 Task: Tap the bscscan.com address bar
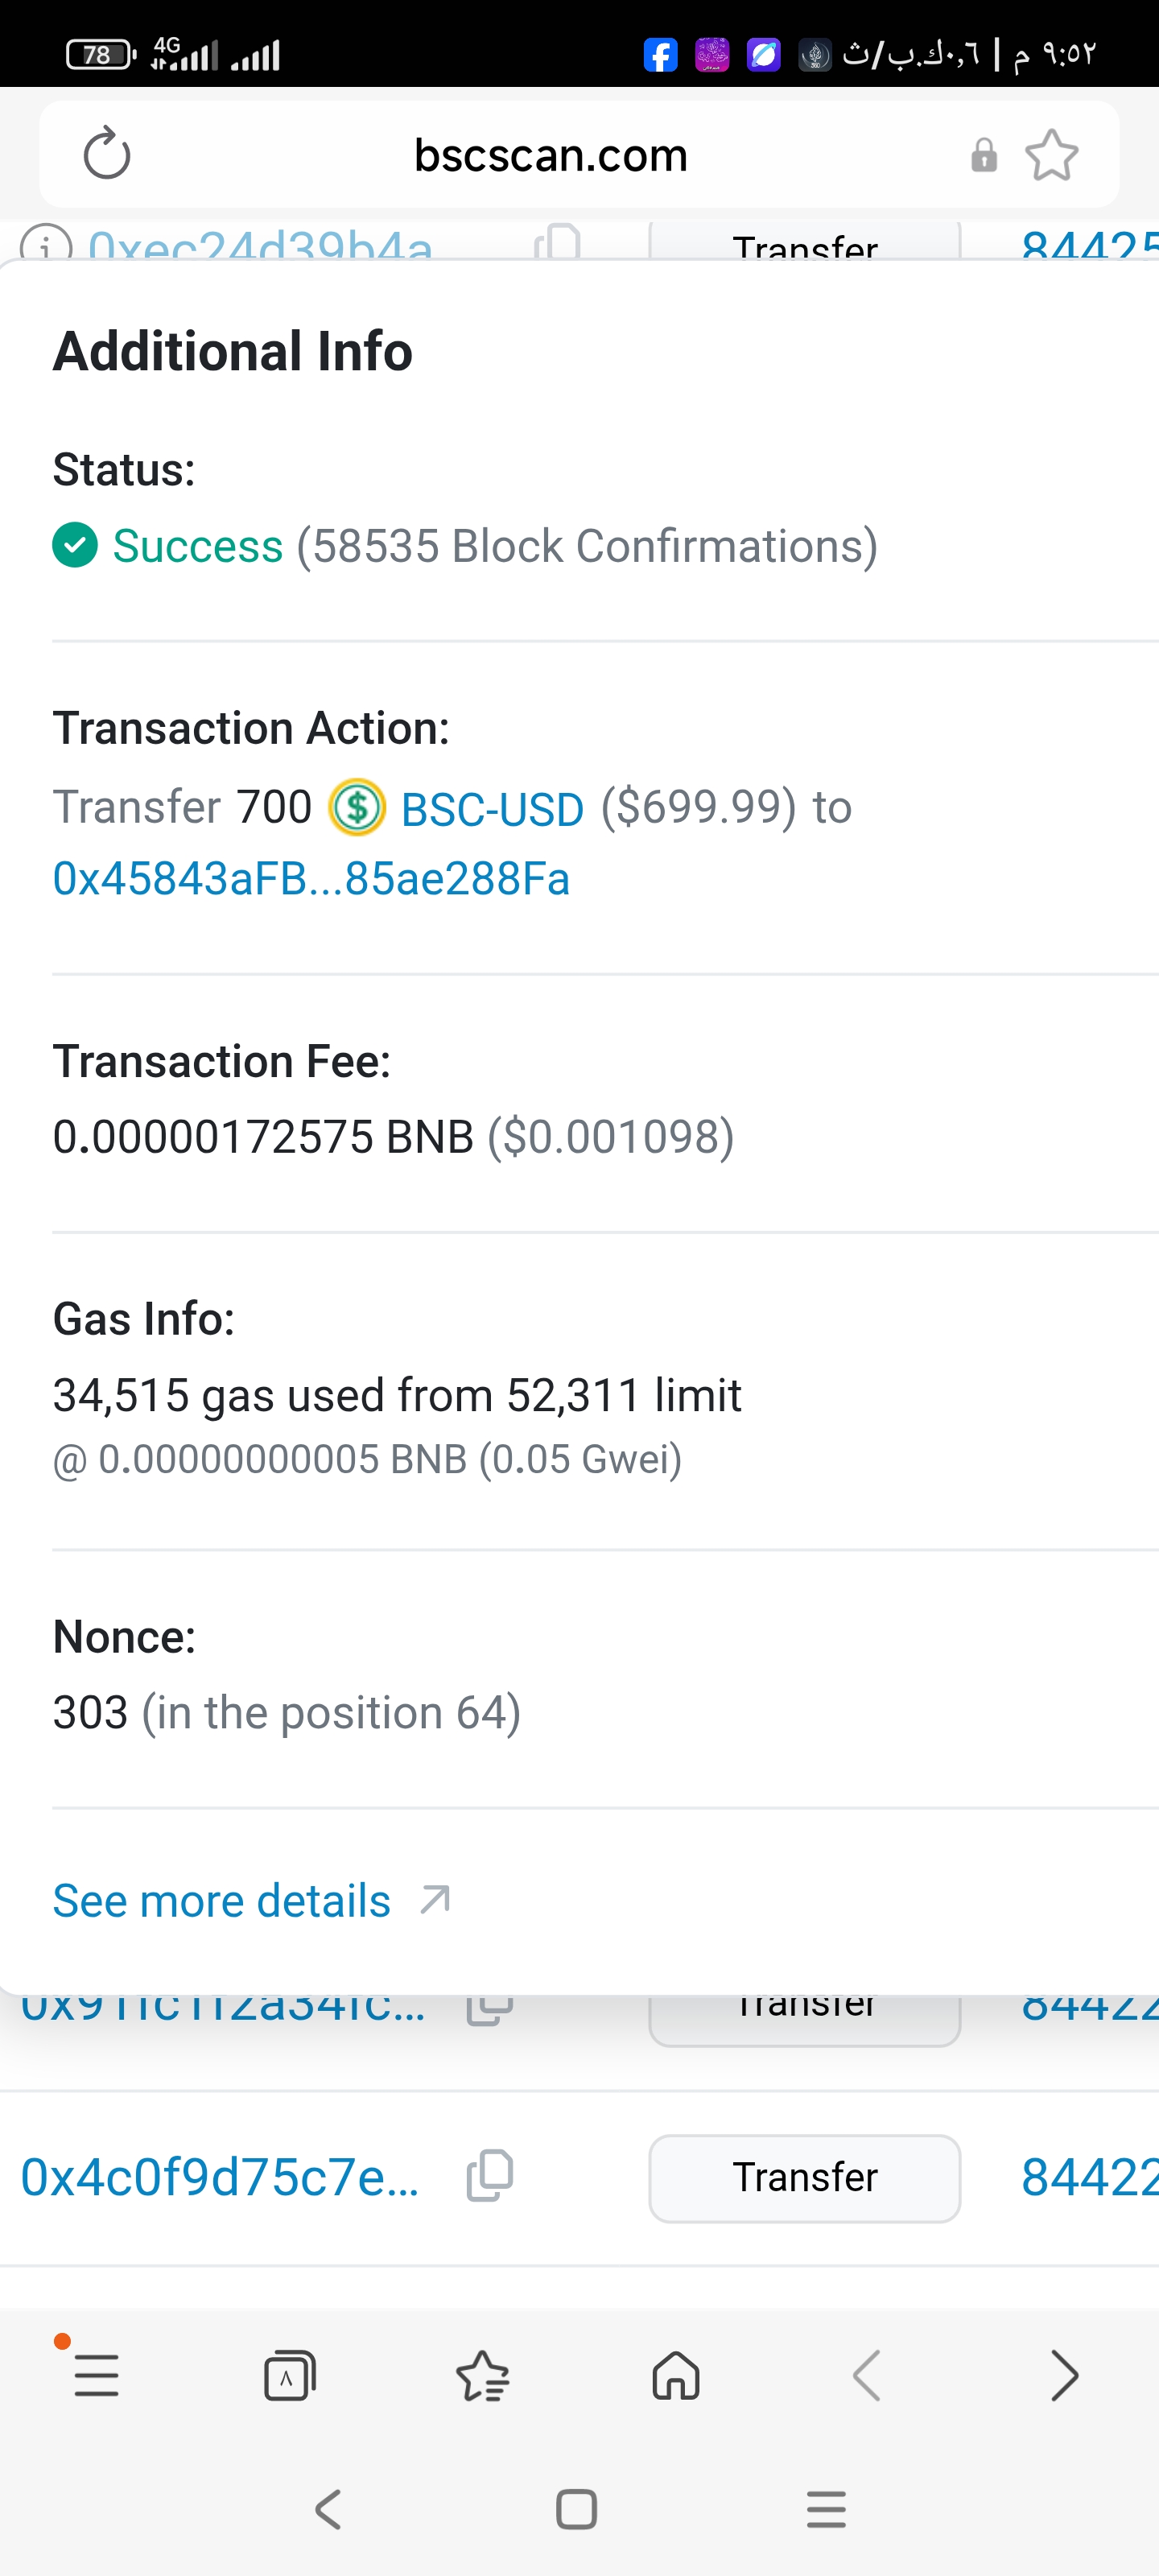(550, 156)
